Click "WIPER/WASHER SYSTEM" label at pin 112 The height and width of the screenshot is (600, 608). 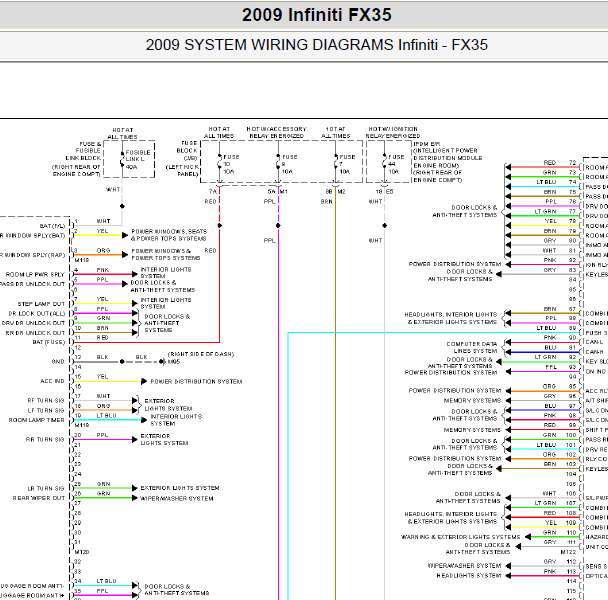click(x=465, y=566)
